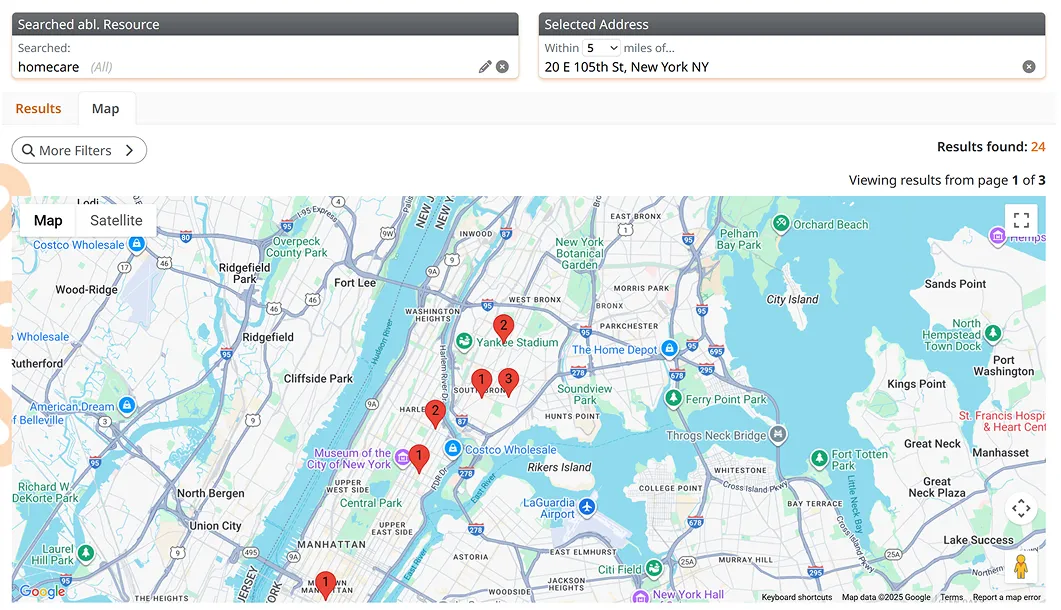Click the Fort Lee map label
Image resolution: width=1061 pixels, height=610 pixels.
coord(355,282)
